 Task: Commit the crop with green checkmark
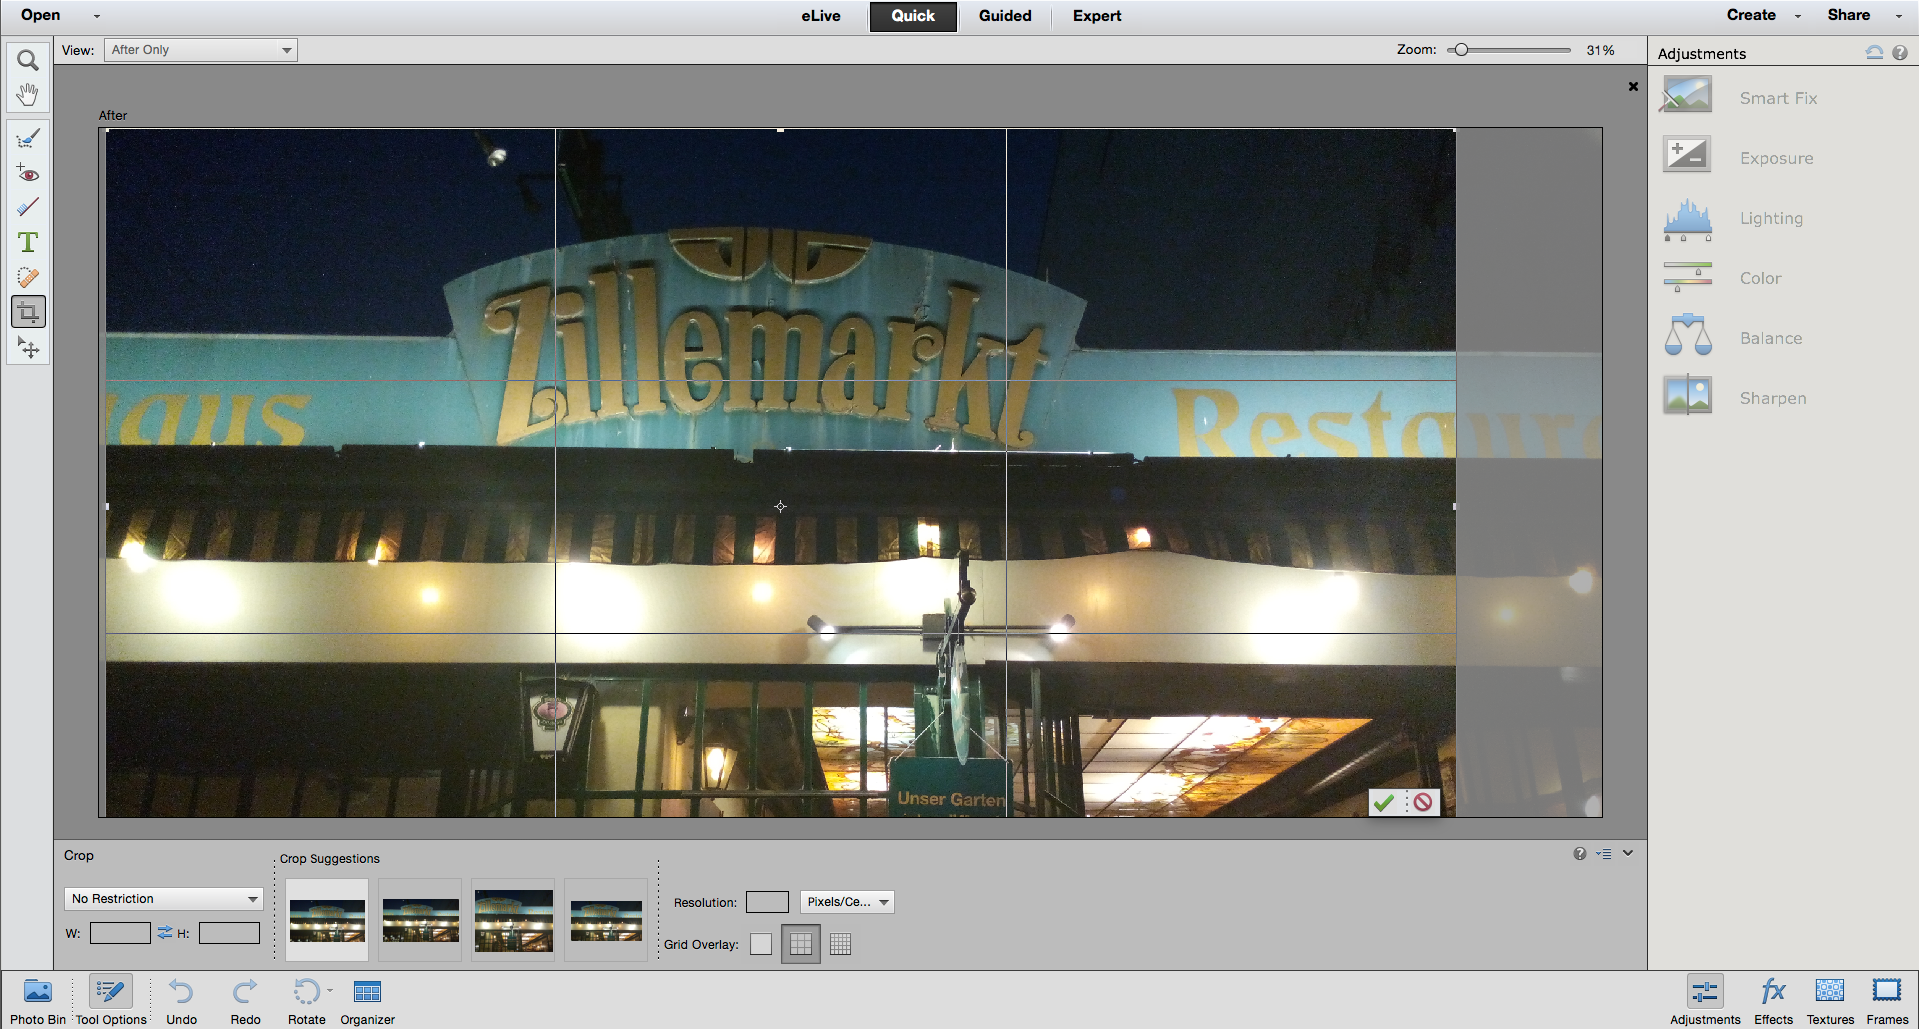coord(1384,802)
